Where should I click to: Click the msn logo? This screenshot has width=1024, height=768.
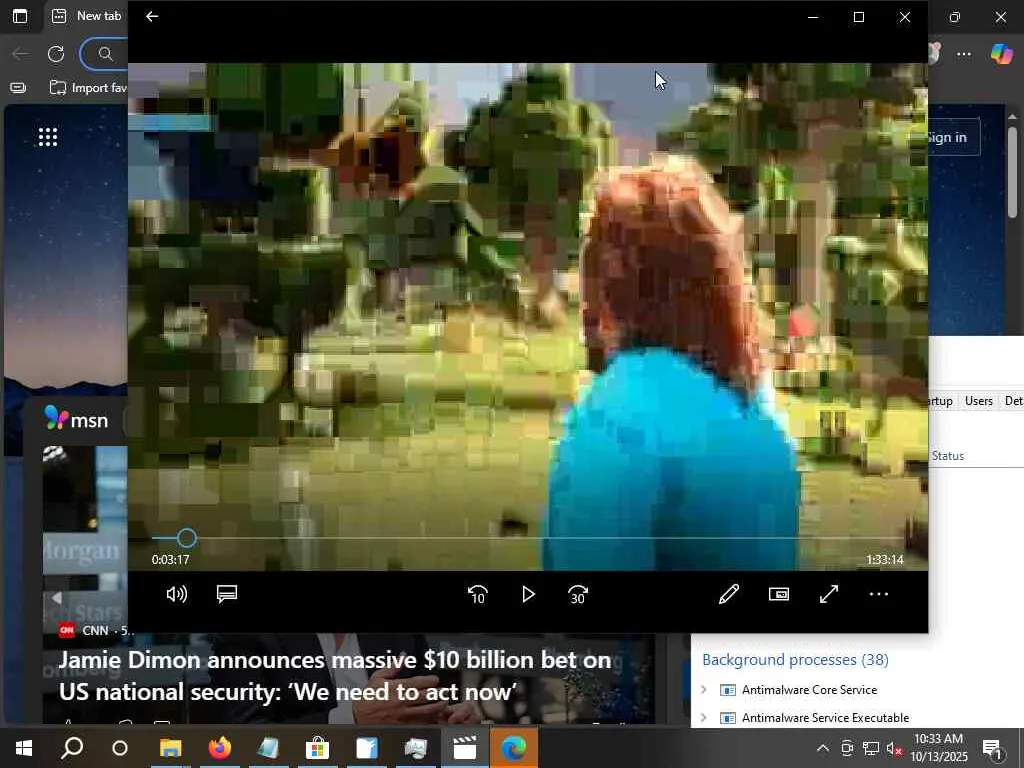tap(76, 419)
